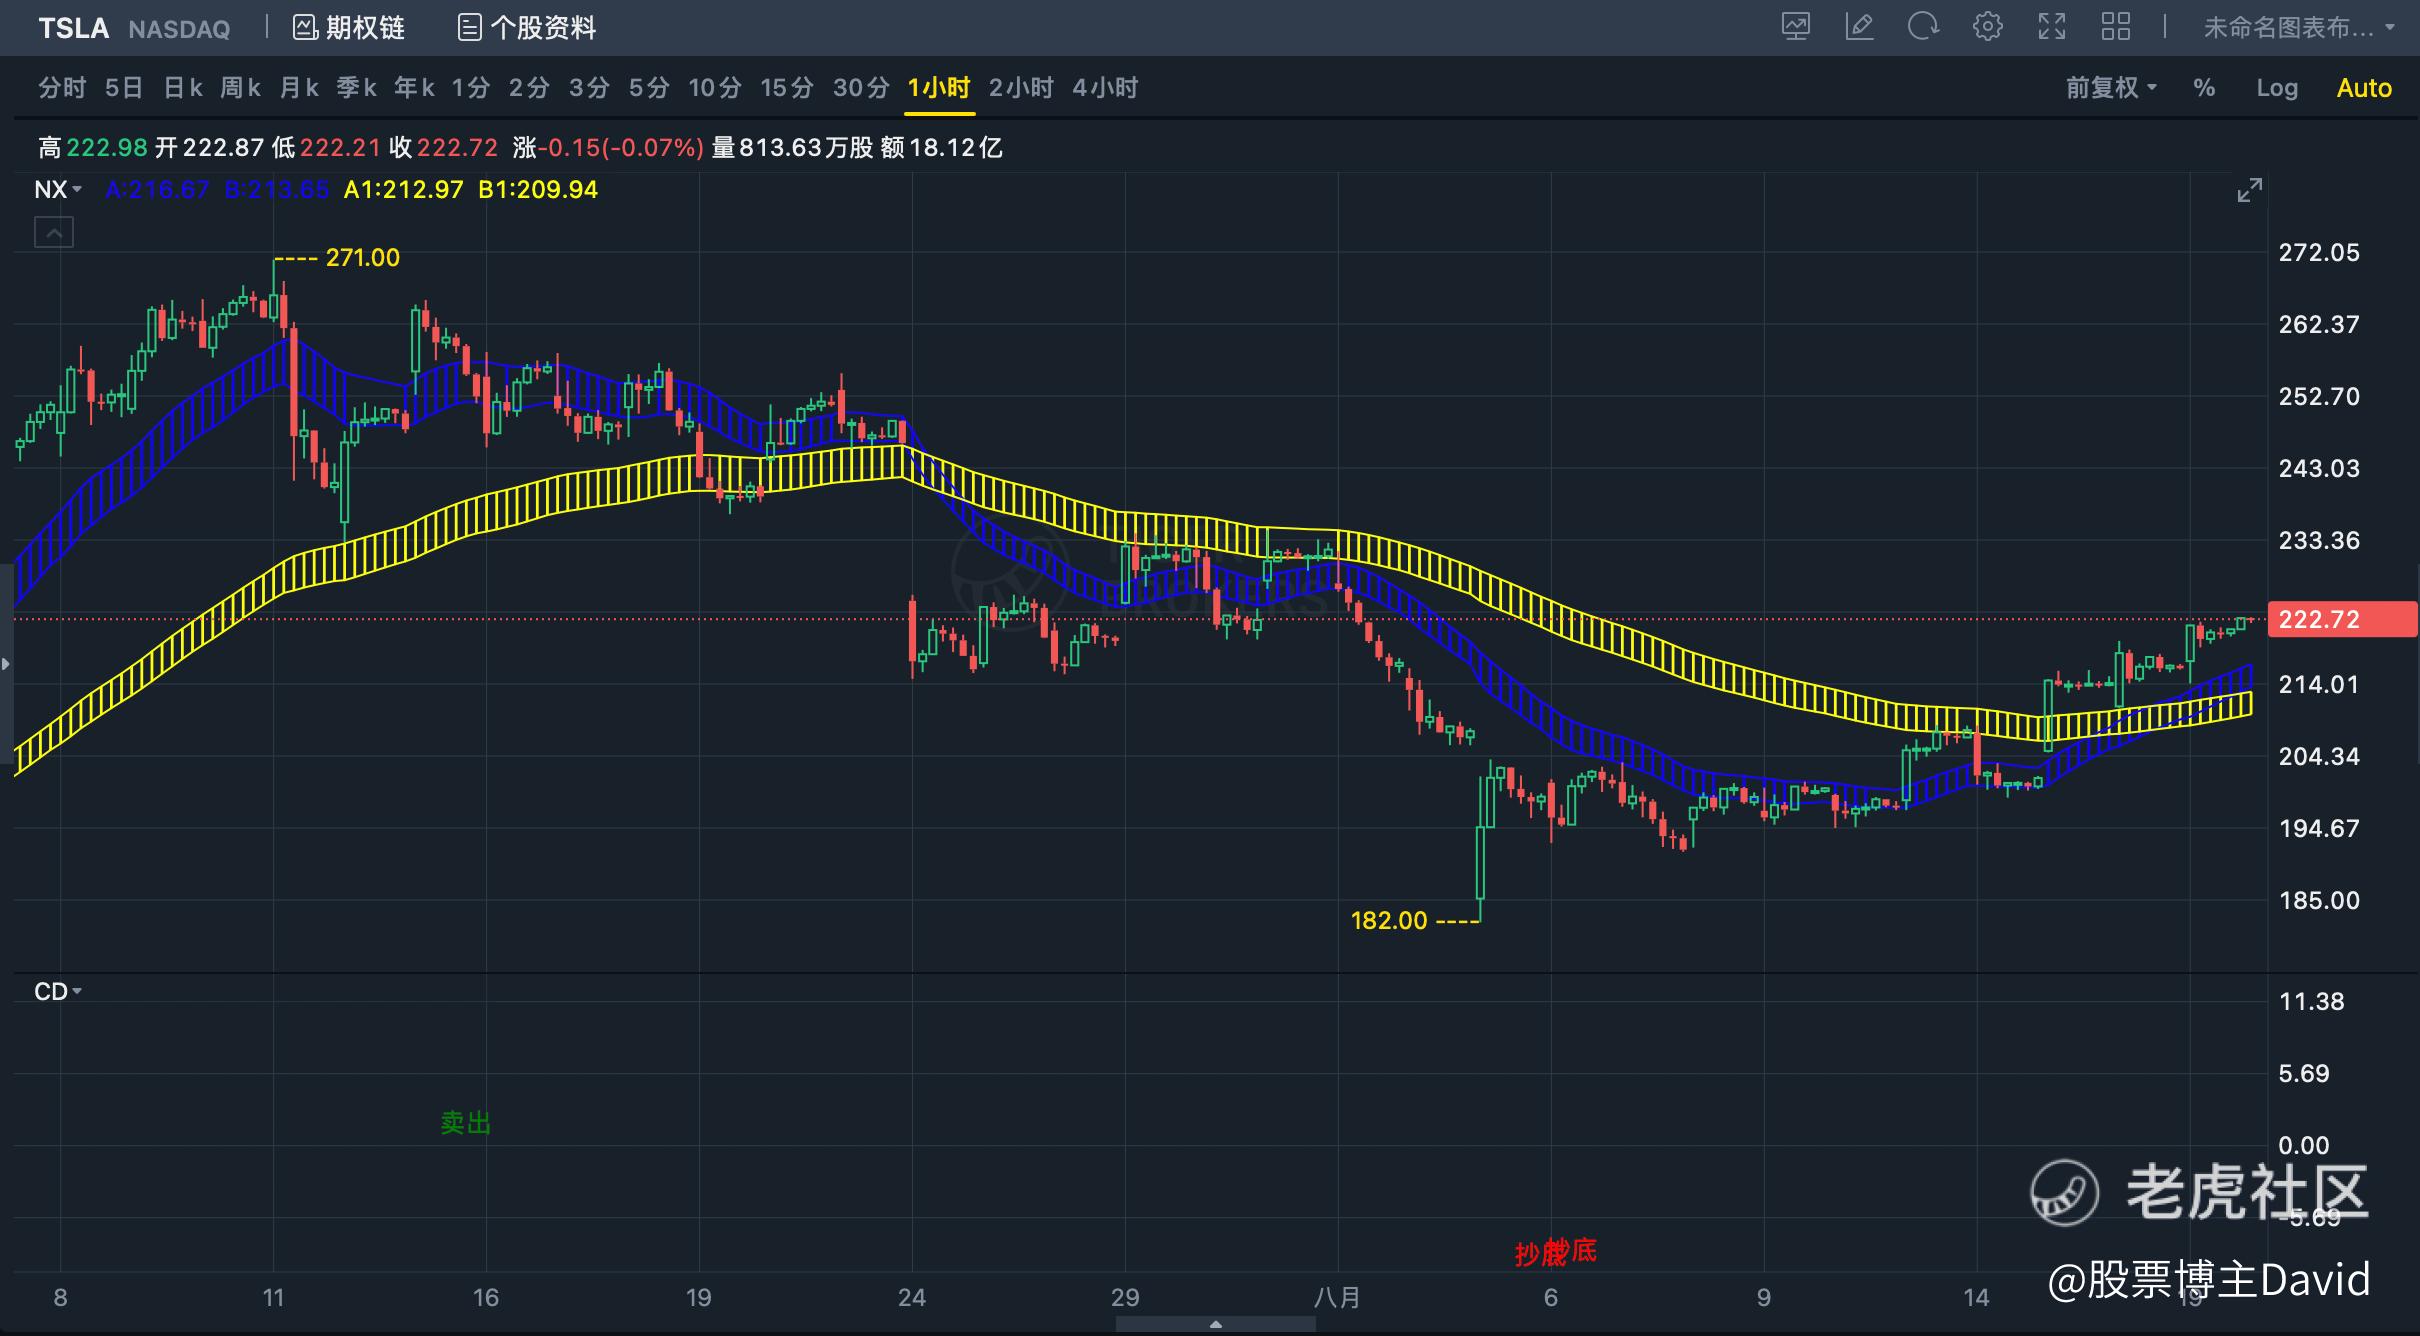Click the 272.05 price axis label
Viewport: 2420px width, 1336px height.
(2319, 253)
